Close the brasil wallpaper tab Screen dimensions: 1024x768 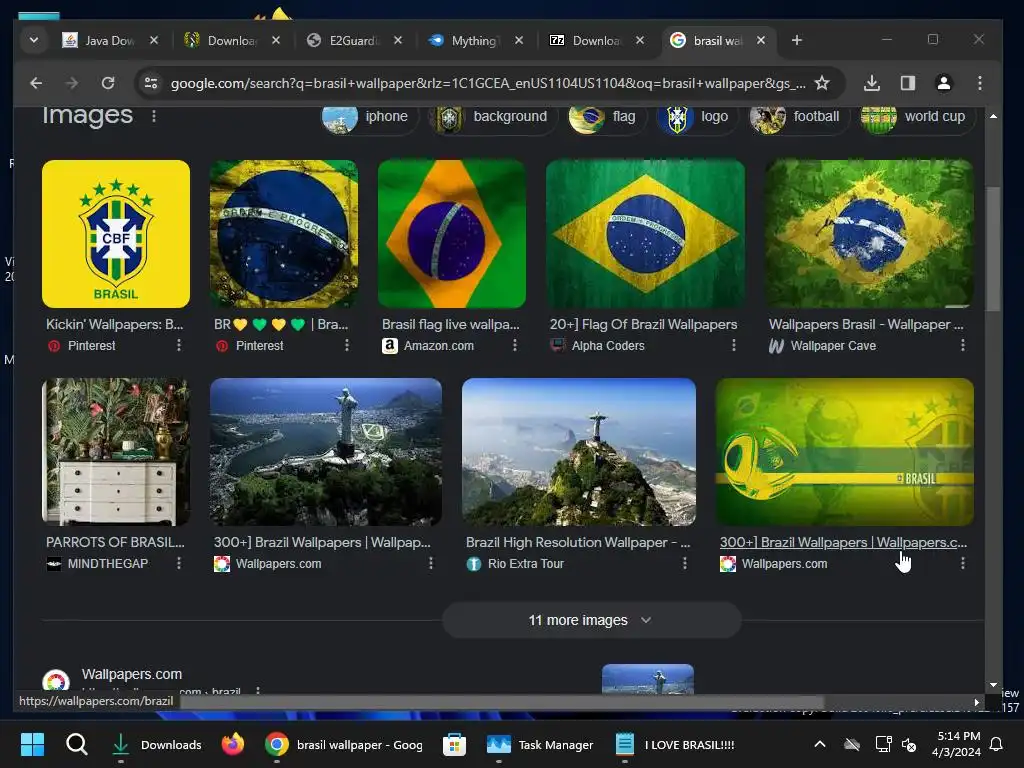[761, 40]
